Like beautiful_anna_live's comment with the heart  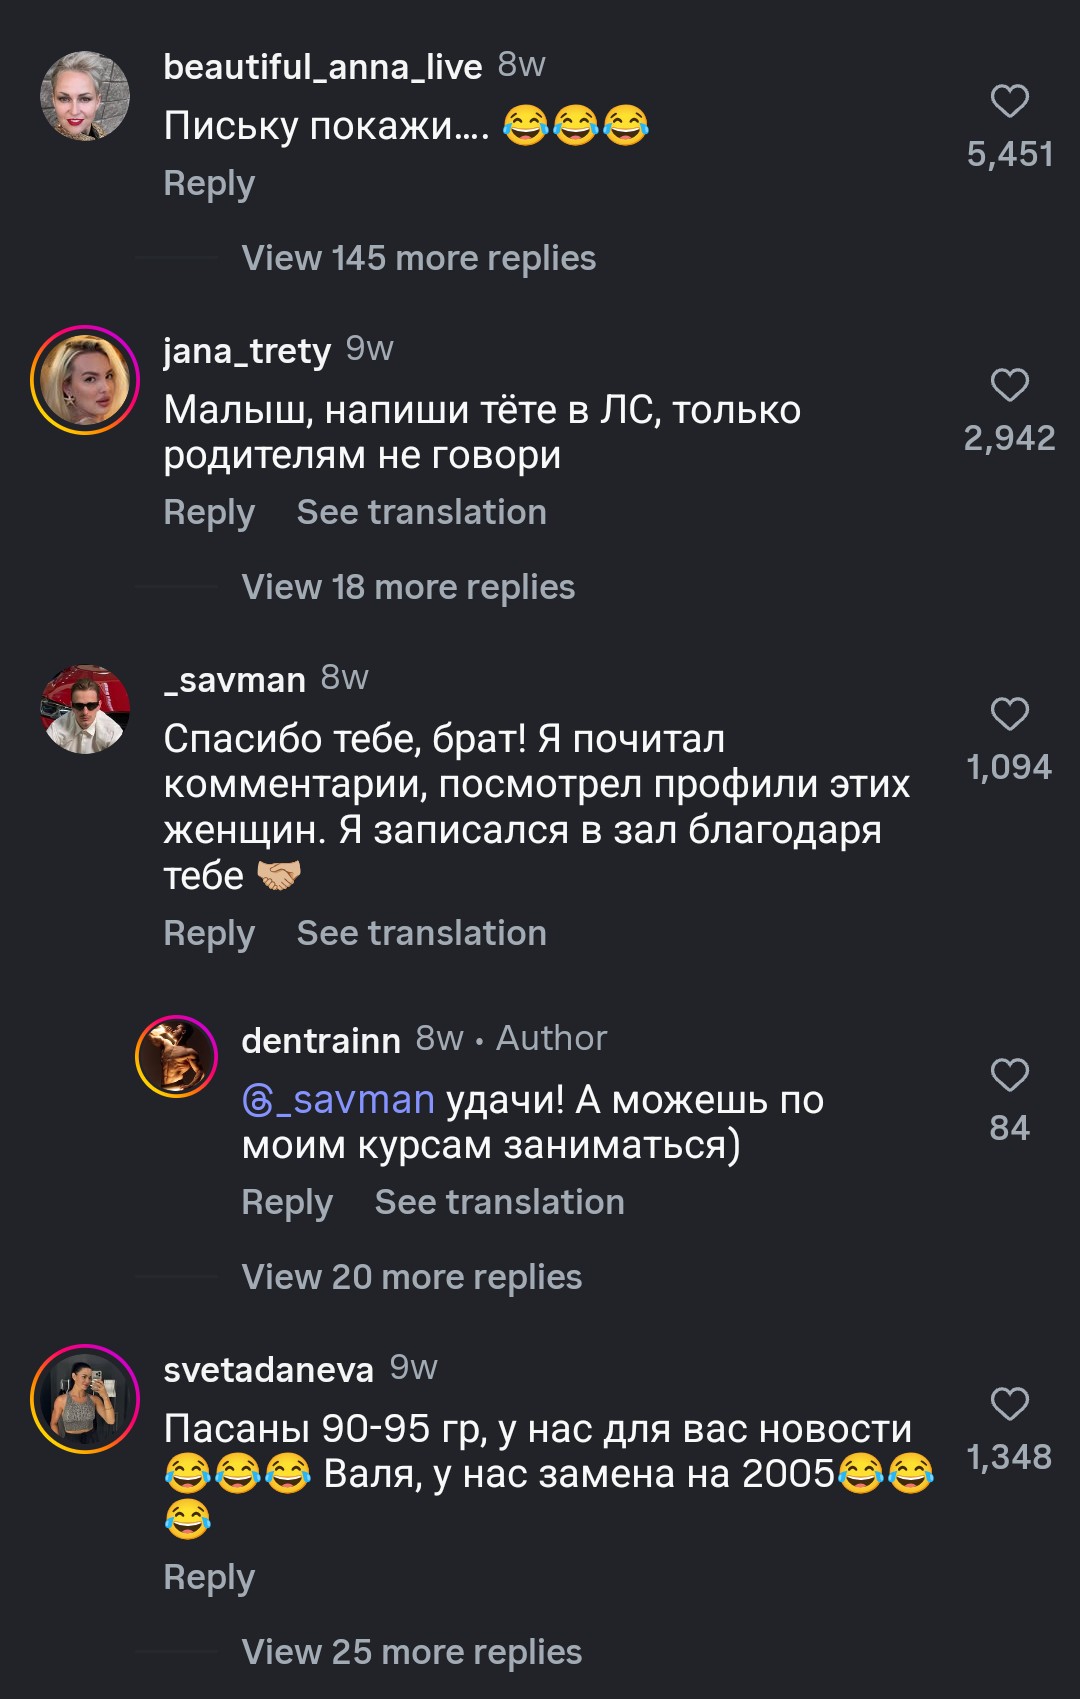click(1009, 101)
